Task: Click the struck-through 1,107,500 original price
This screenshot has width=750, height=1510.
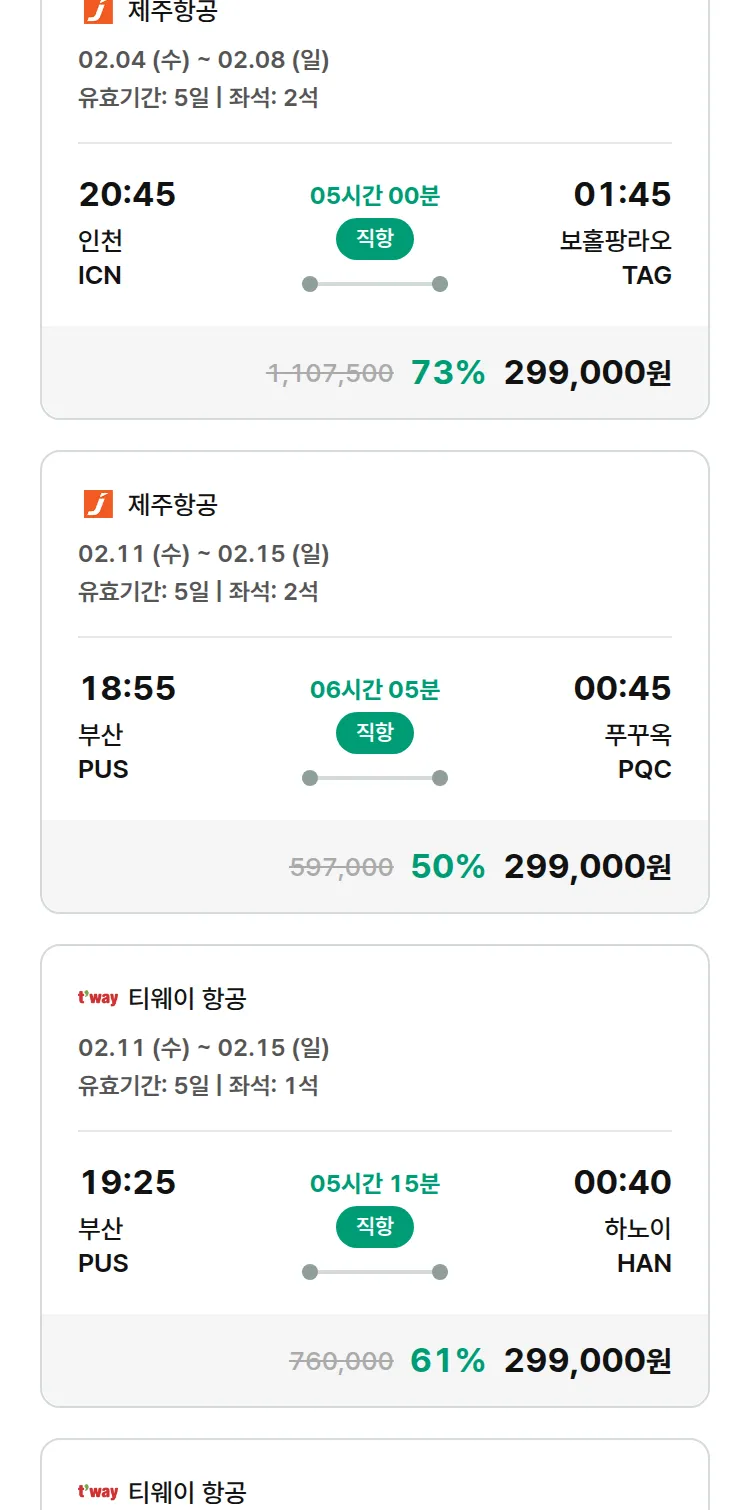Action: (330, 374)
